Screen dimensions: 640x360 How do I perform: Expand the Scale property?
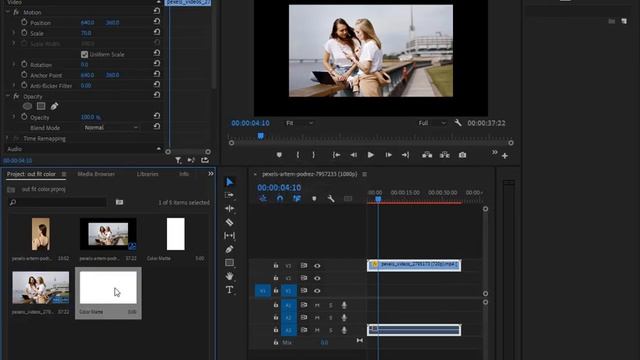pos(14,33)
